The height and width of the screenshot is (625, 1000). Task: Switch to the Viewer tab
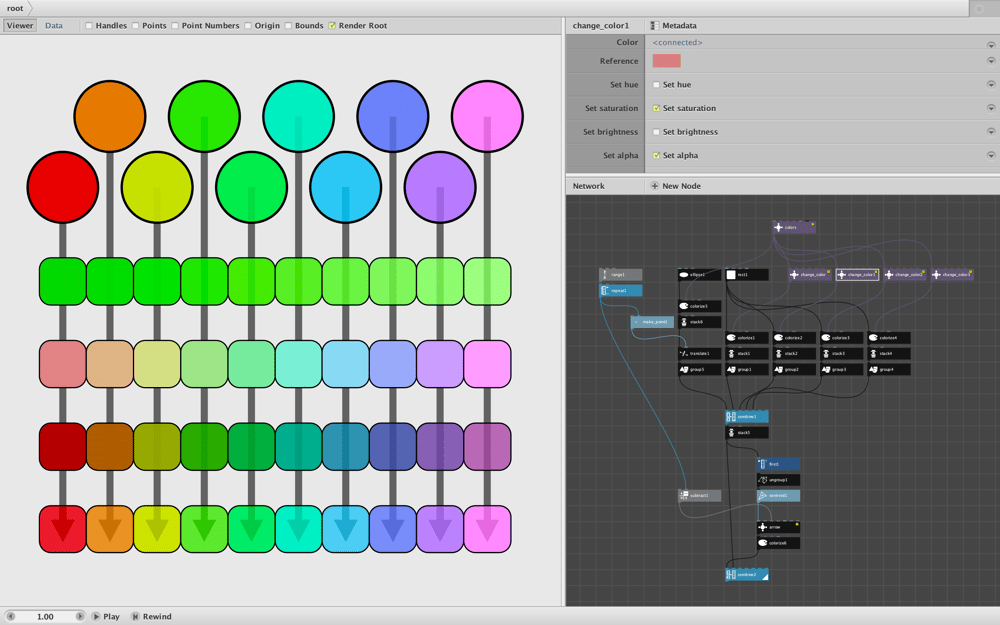pyautogui.click(x=20, y=26)
